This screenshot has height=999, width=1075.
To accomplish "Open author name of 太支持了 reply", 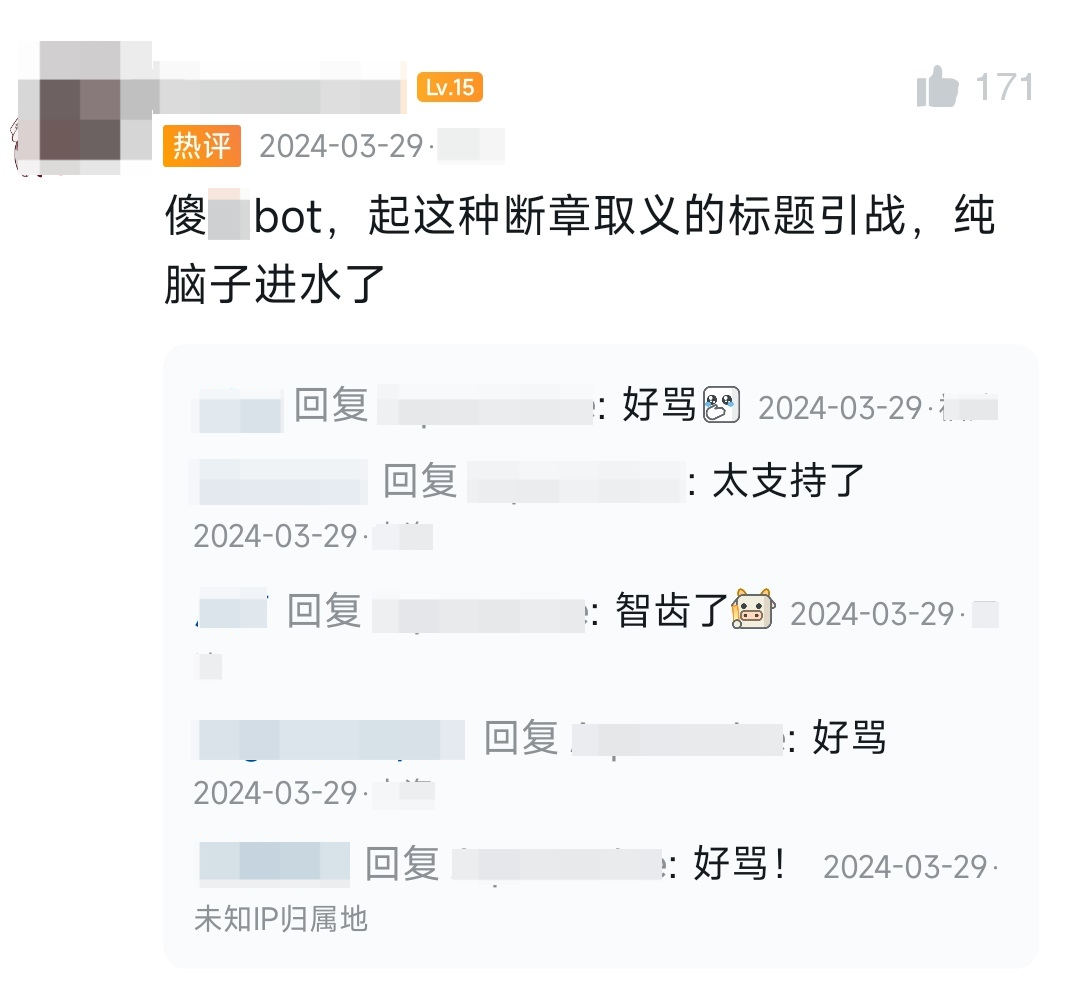I will pyautogui.click(x=282, y=482).
